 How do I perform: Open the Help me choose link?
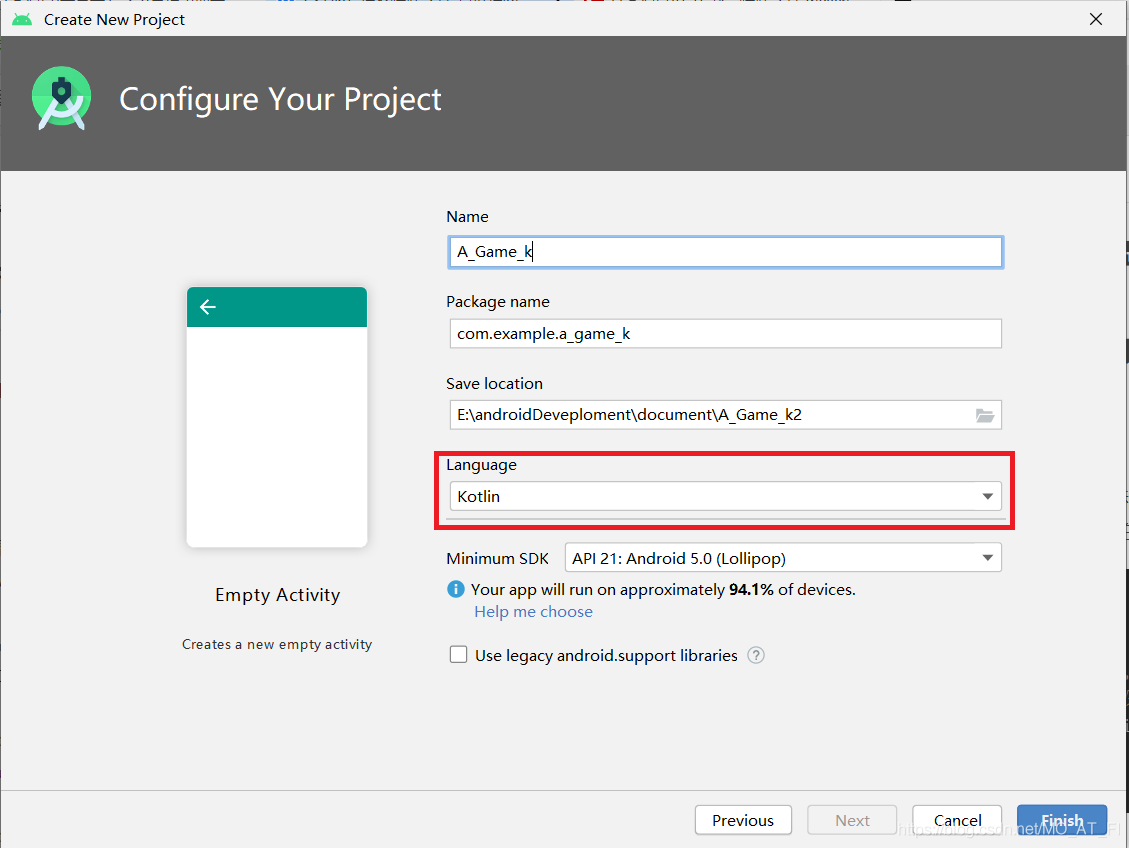534,611
